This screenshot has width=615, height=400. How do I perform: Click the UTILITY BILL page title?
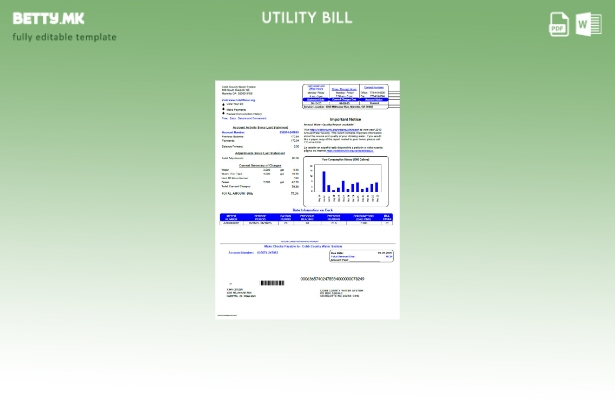click(307, 18)
